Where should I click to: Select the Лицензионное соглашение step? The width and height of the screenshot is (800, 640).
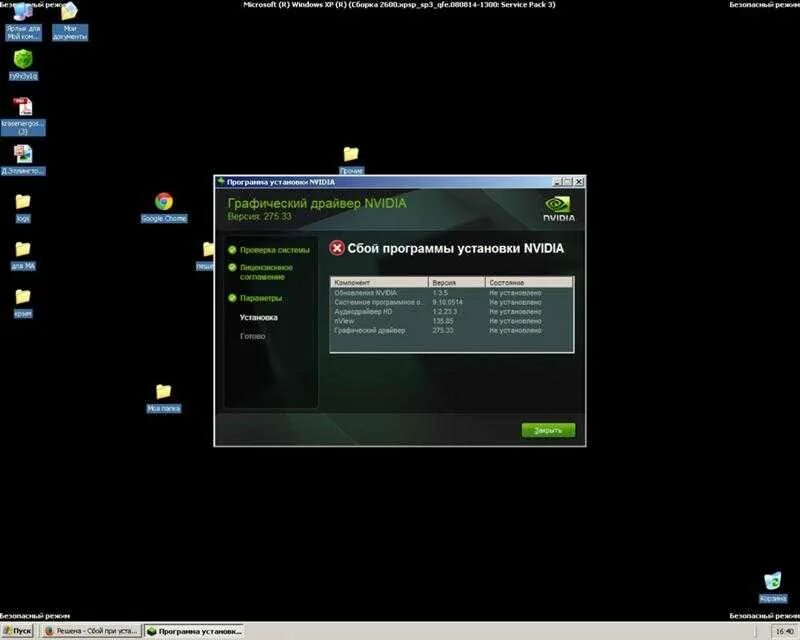(x=266, y=272)
